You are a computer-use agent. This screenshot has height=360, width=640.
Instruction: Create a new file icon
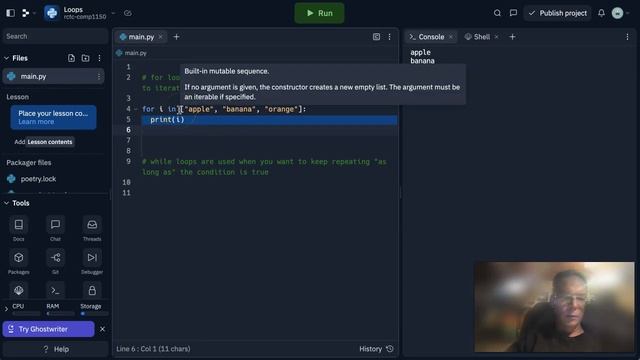click(71, 58)
